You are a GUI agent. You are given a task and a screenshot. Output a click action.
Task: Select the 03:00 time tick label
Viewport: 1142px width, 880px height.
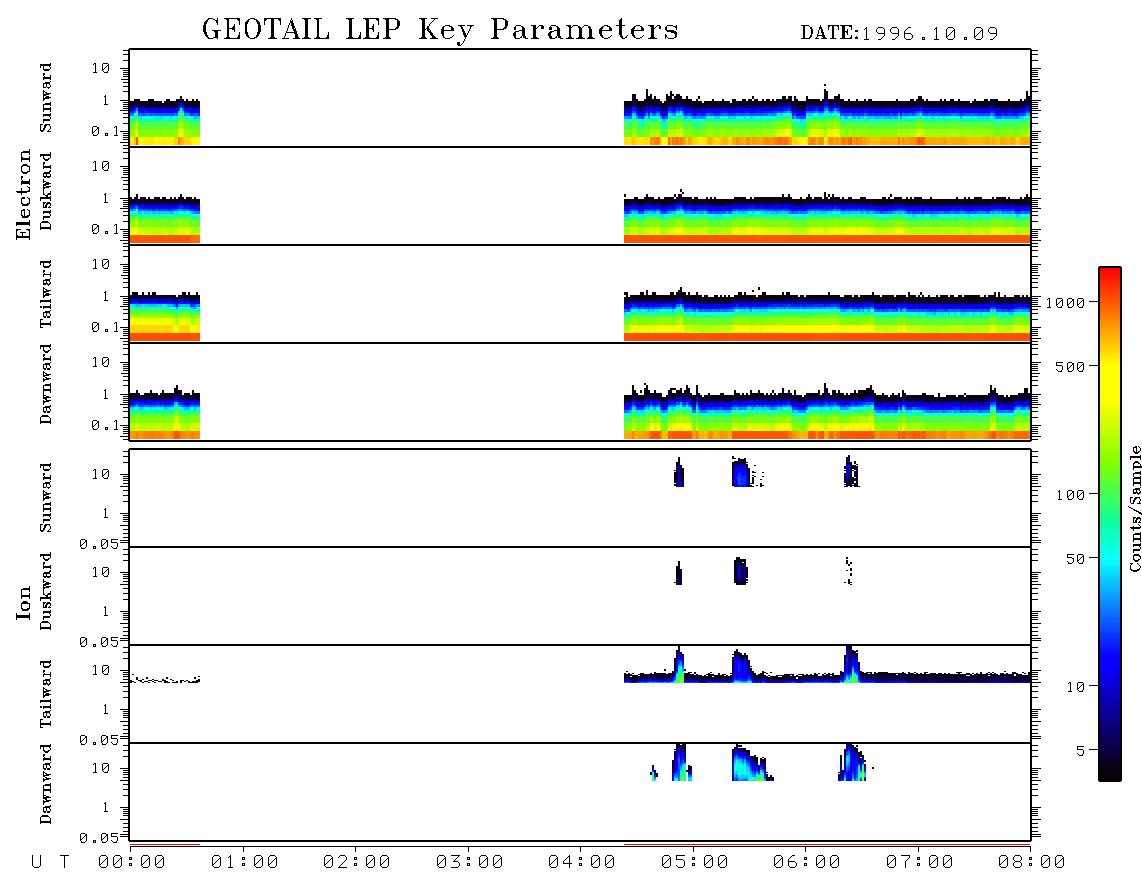click(x=469, y=863)
